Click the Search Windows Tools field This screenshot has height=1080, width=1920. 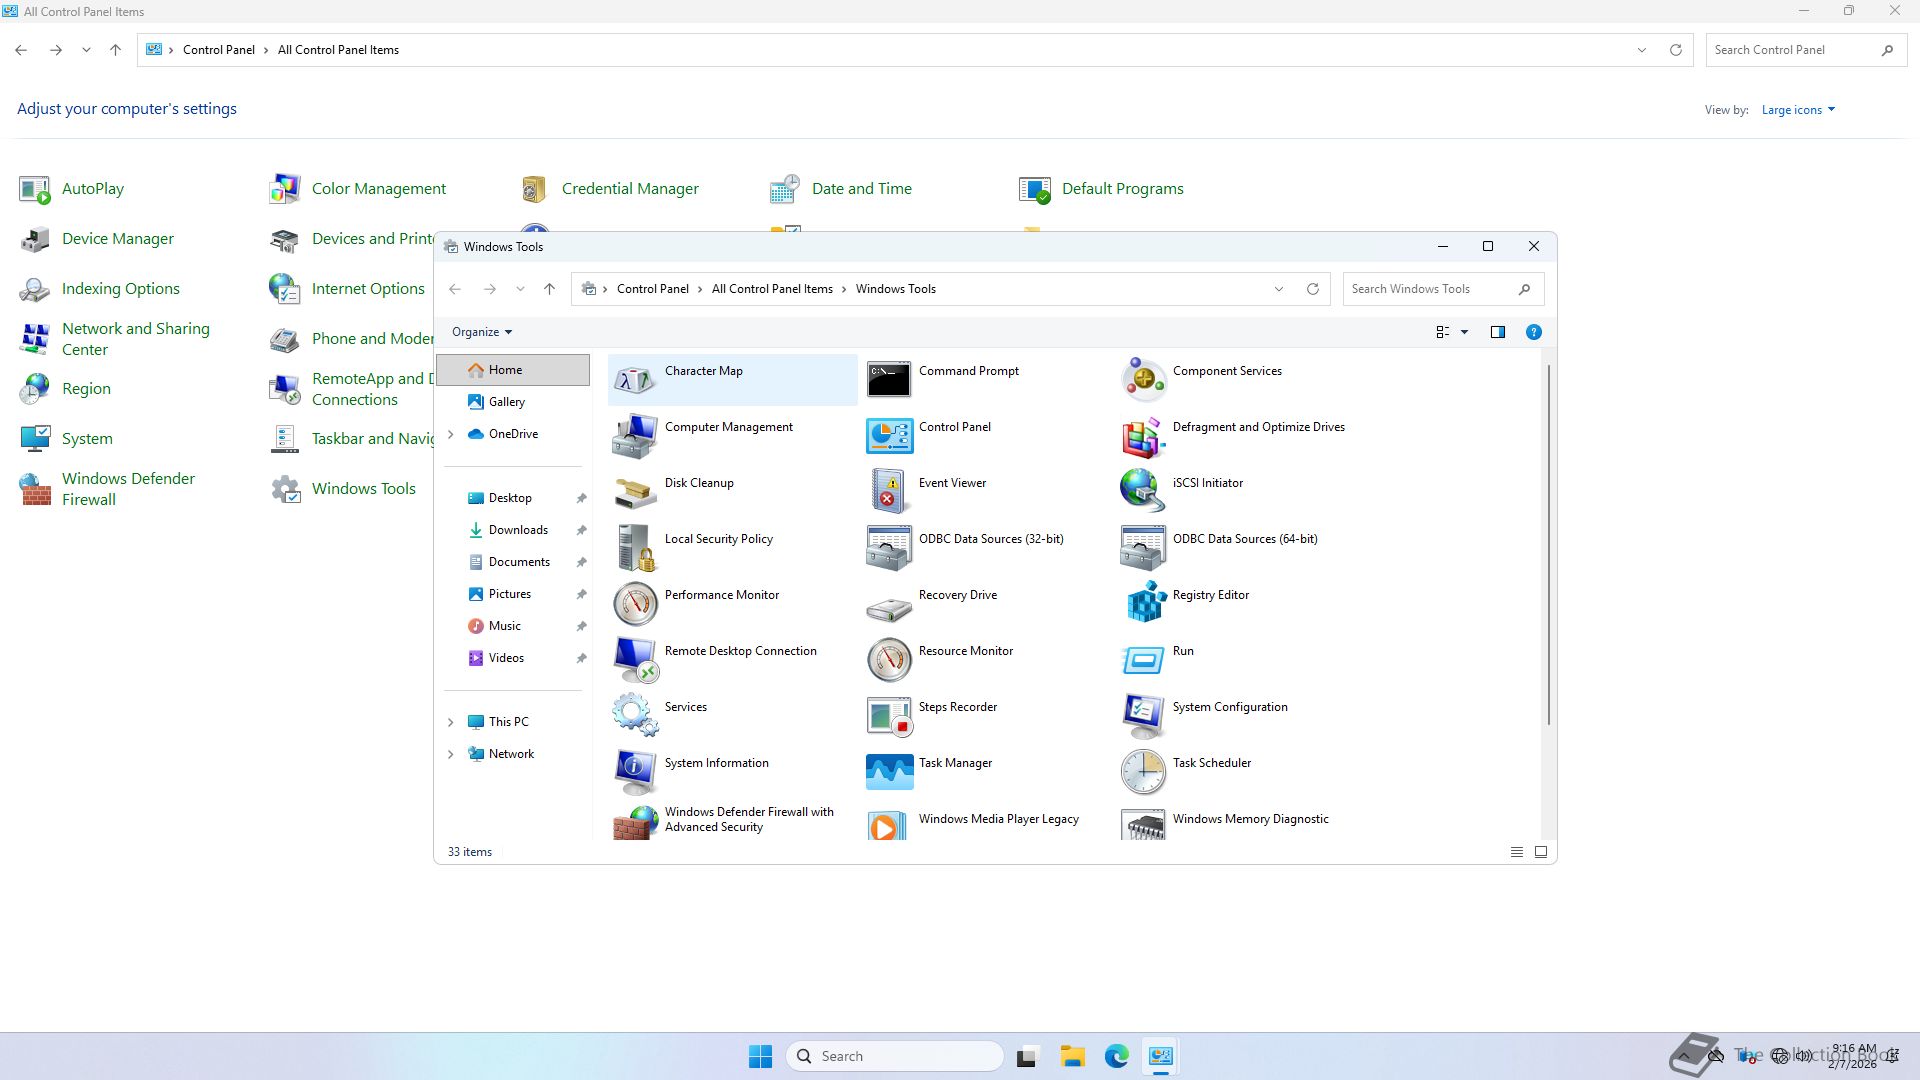coord(1430,289)
